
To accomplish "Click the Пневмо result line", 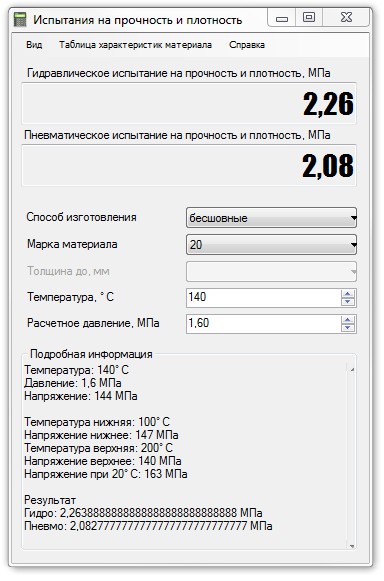I will pos(148,526).
